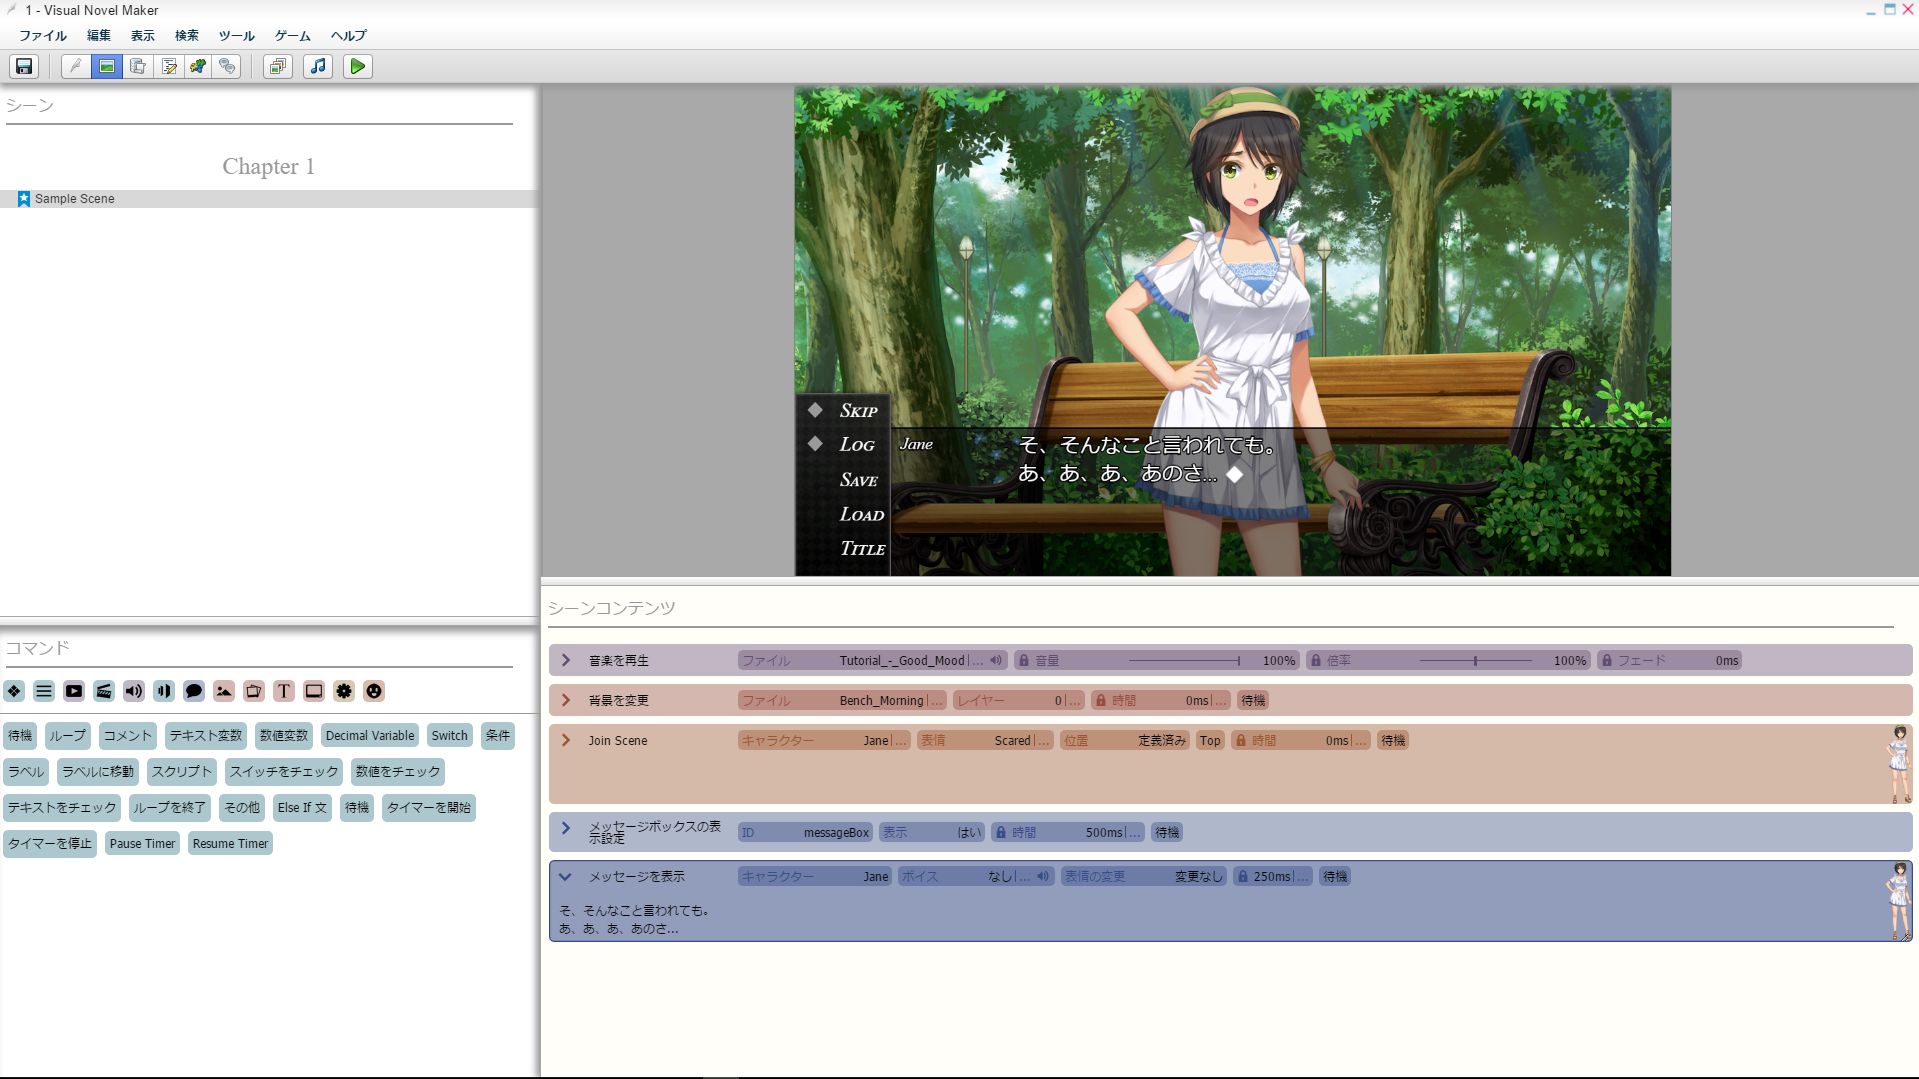
Task: Open the puzzle-piece extensions toolbar icon
Action: pos(198,67)
